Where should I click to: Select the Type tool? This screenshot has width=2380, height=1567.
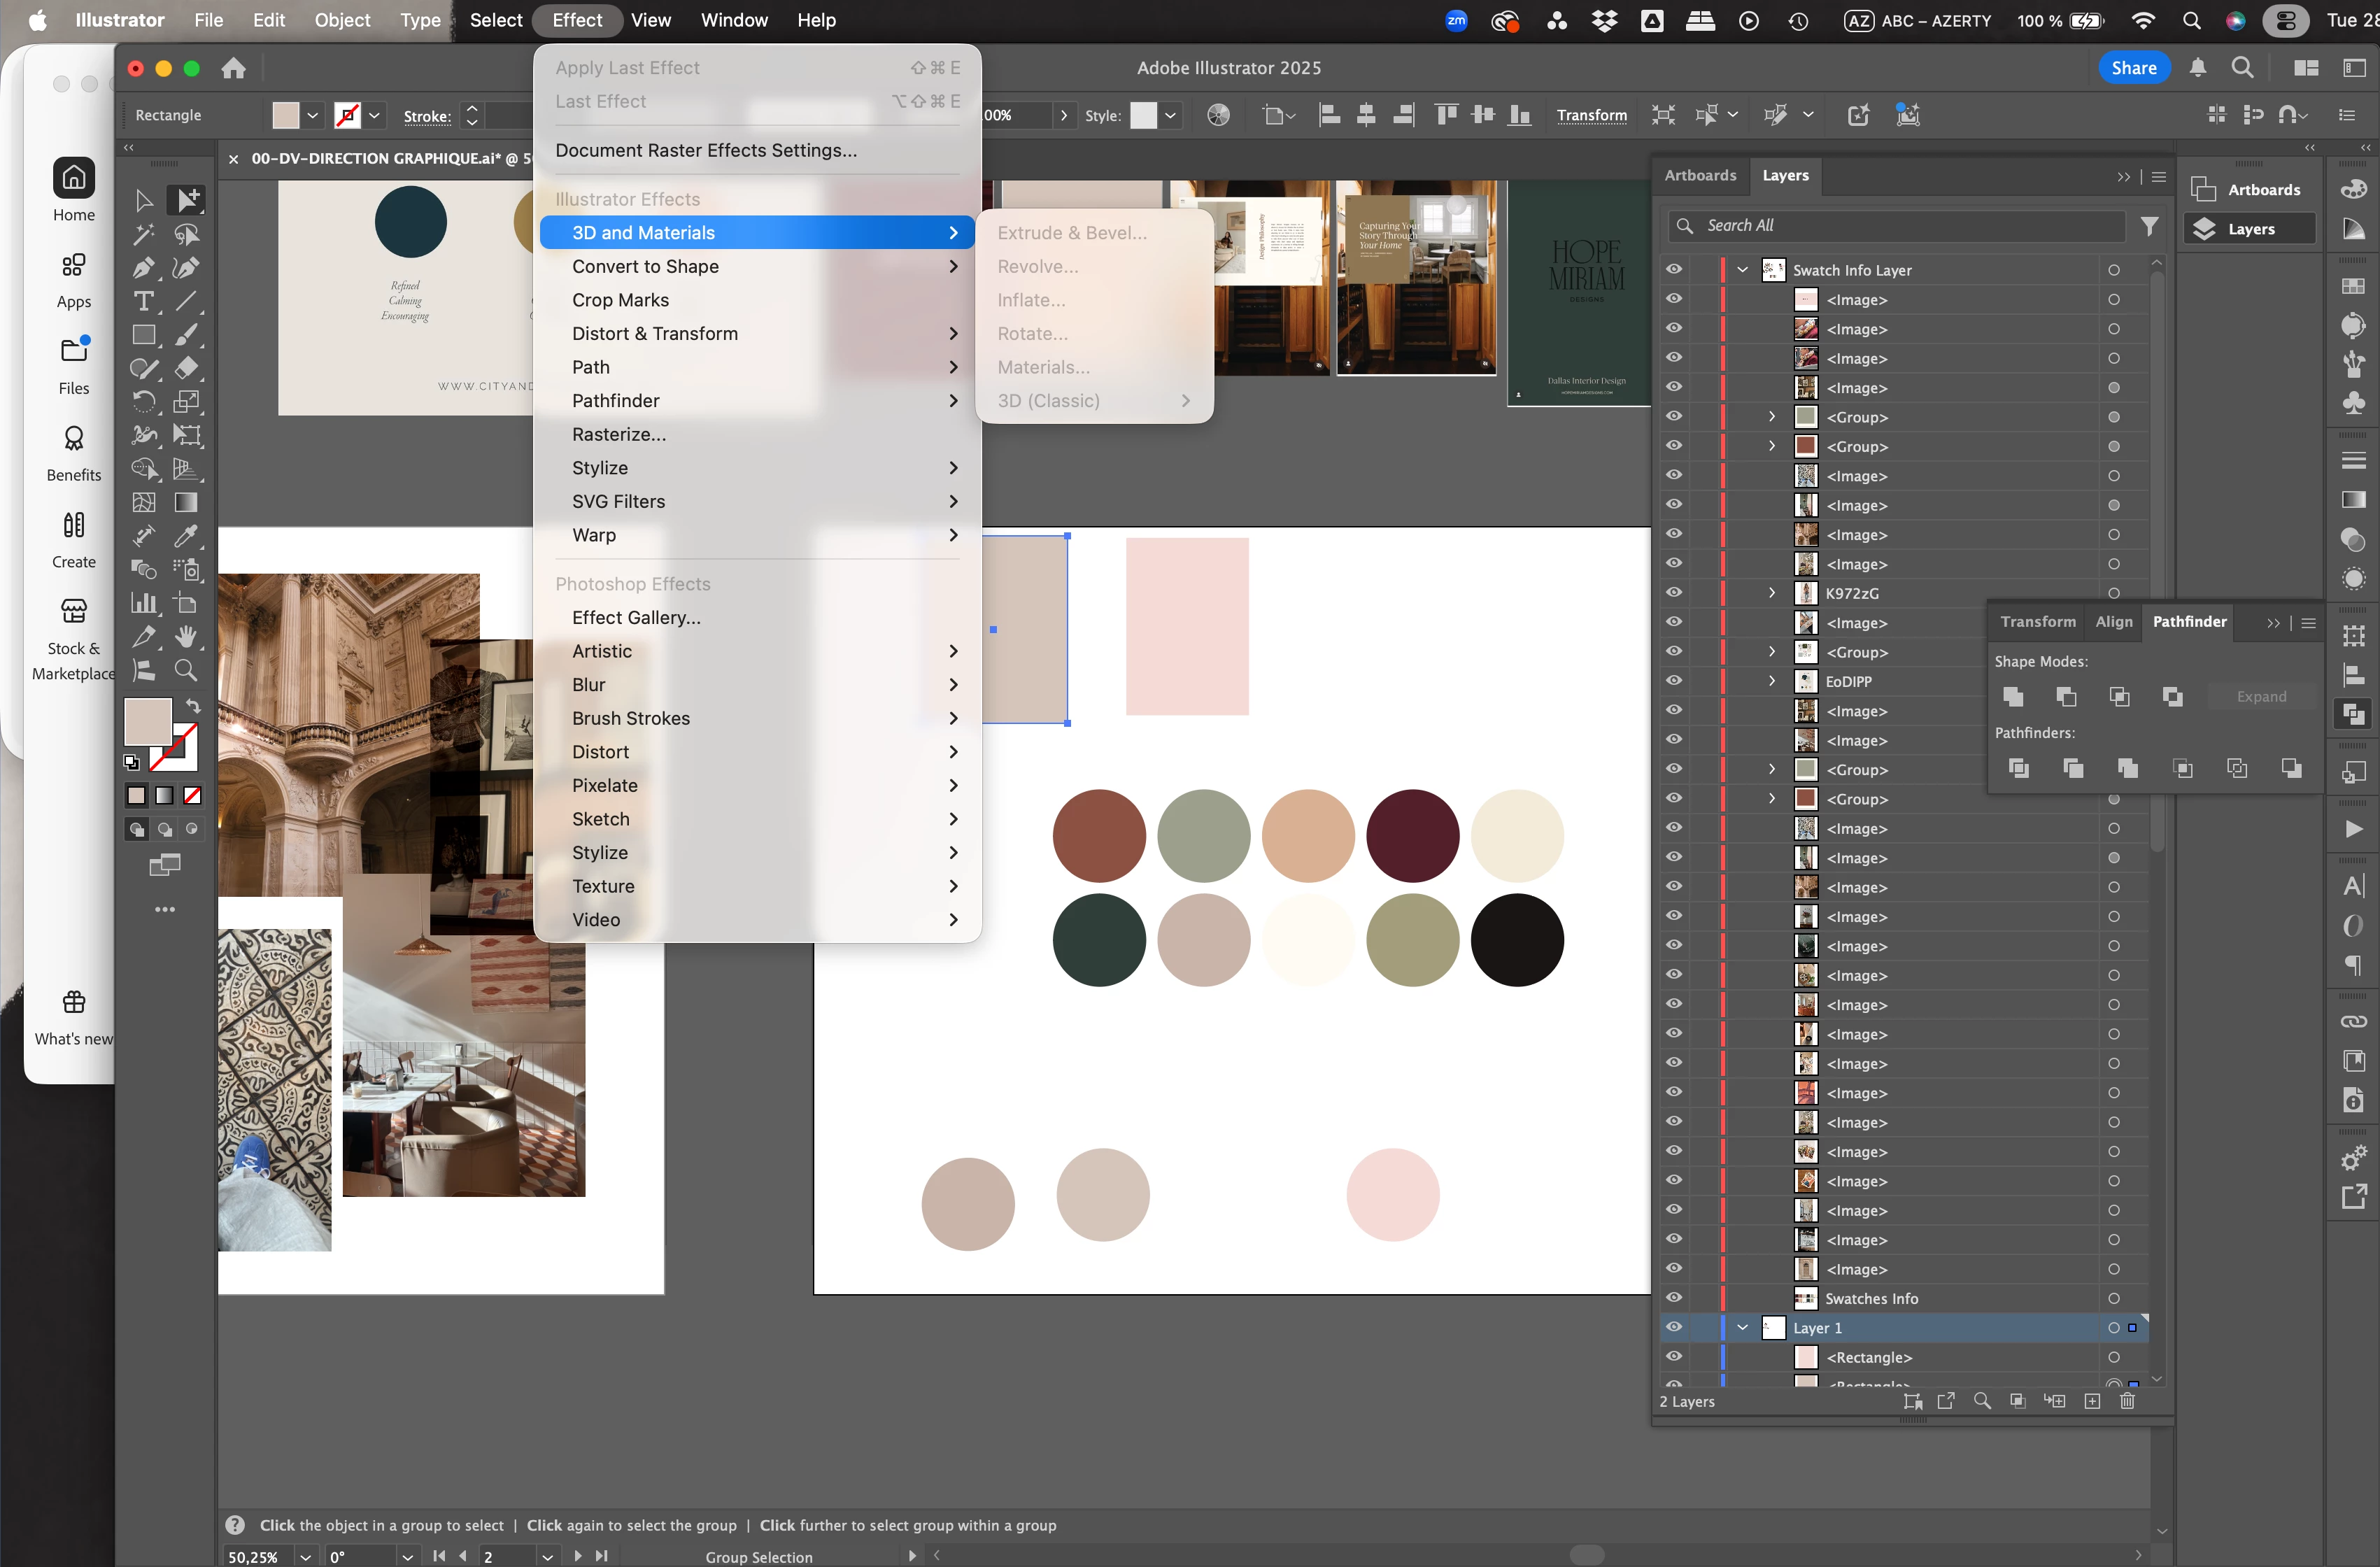click(x=144, y=301)
